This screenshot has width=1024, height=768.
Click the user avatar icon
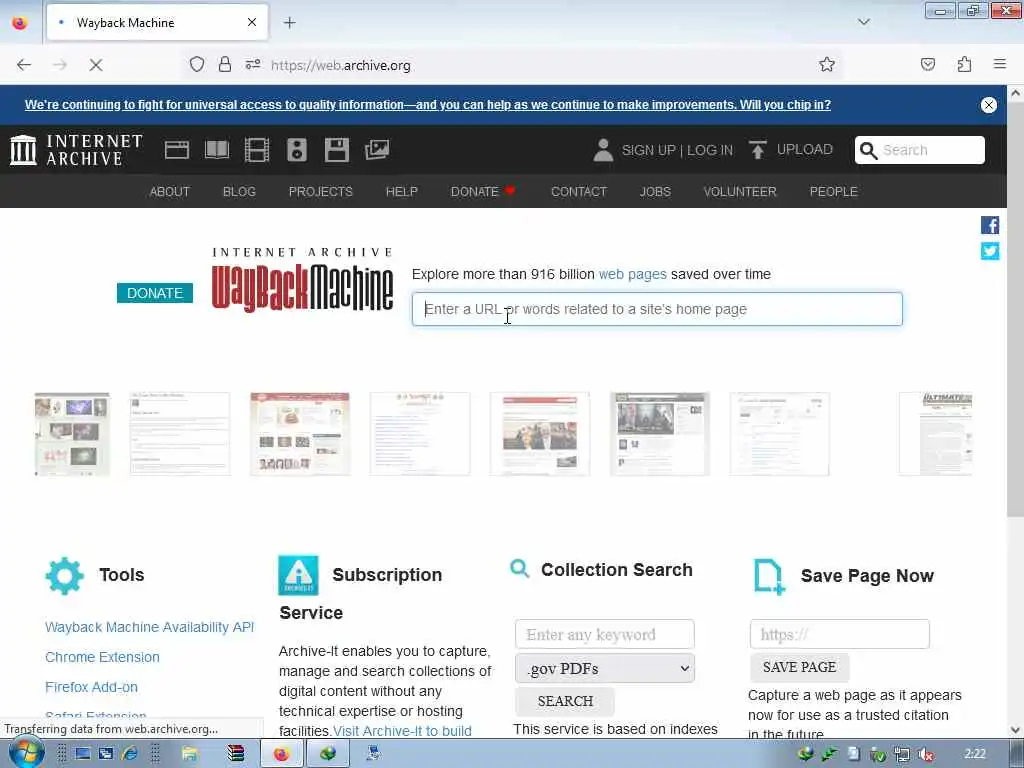[x=603, y=150]
